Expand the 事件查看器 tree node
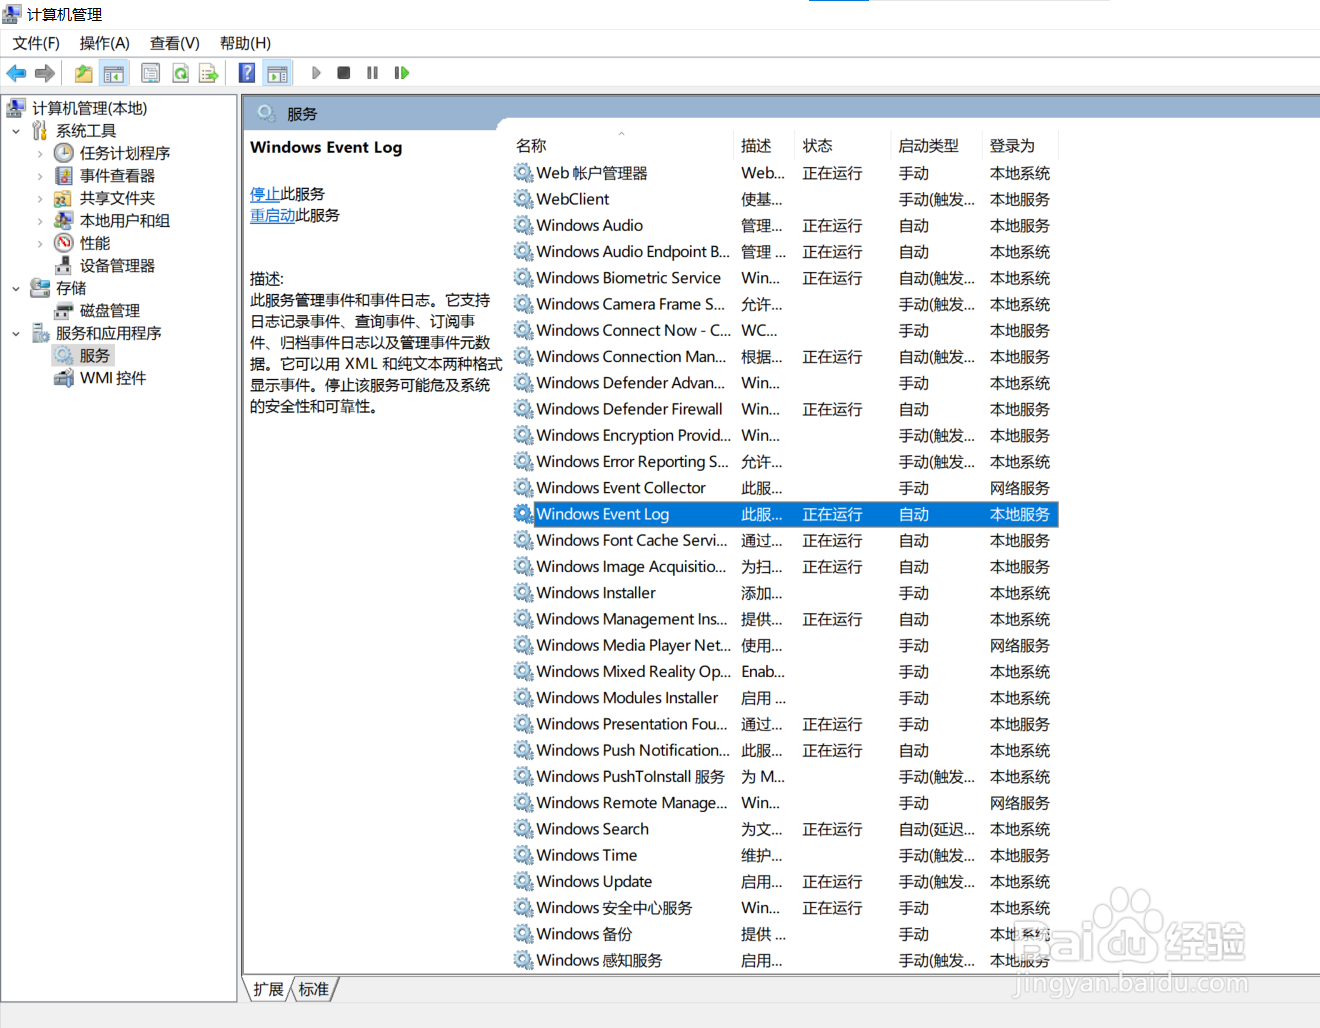The image size is (1320, 1028). coord(40,176)
